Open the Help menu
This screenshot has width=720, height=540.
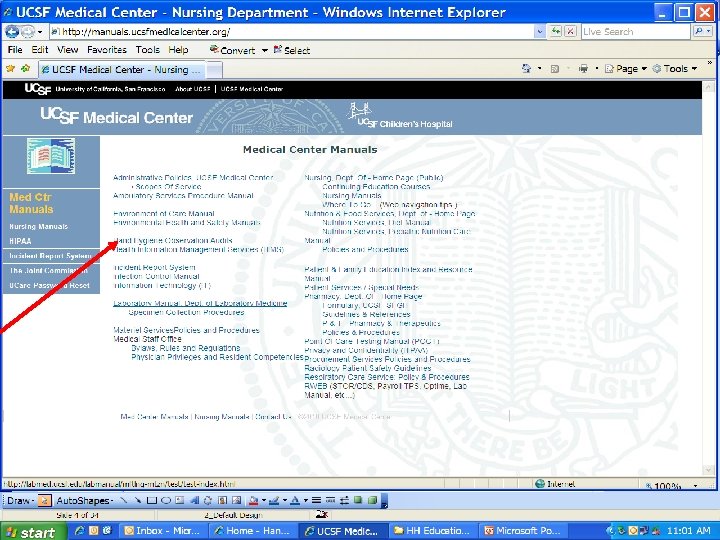click(178, 50)
